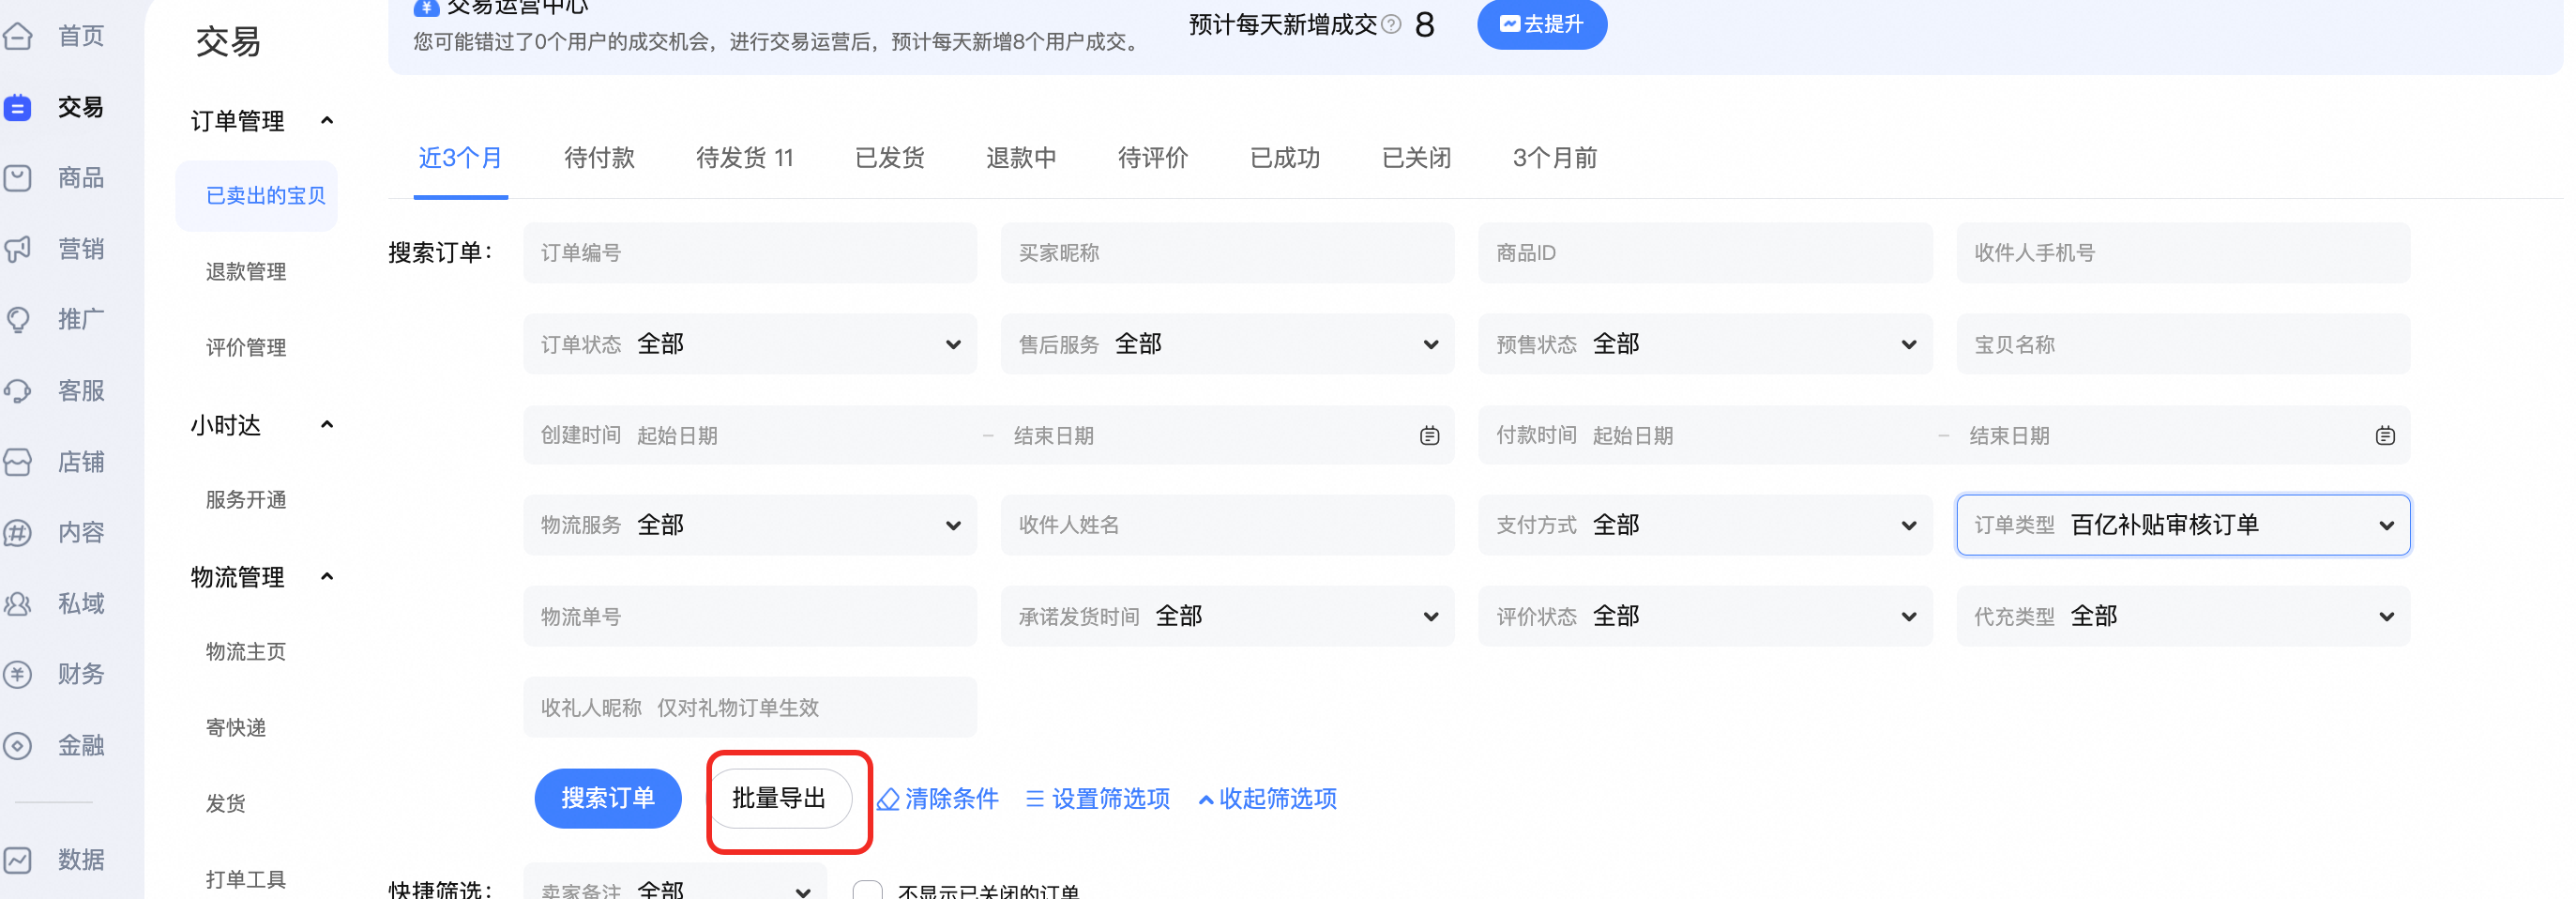Open 打单工具 menu item

[x=246, y=880]
